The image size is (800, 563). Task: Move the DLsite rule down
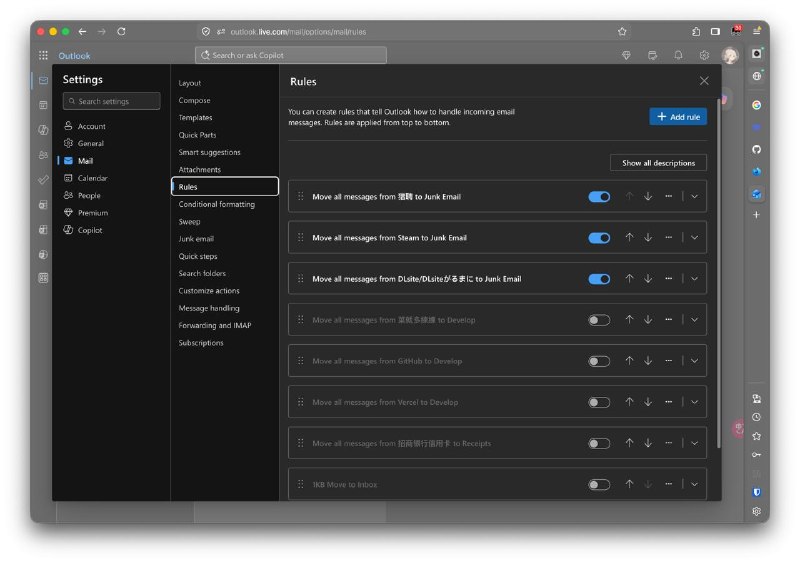point(648,279)
